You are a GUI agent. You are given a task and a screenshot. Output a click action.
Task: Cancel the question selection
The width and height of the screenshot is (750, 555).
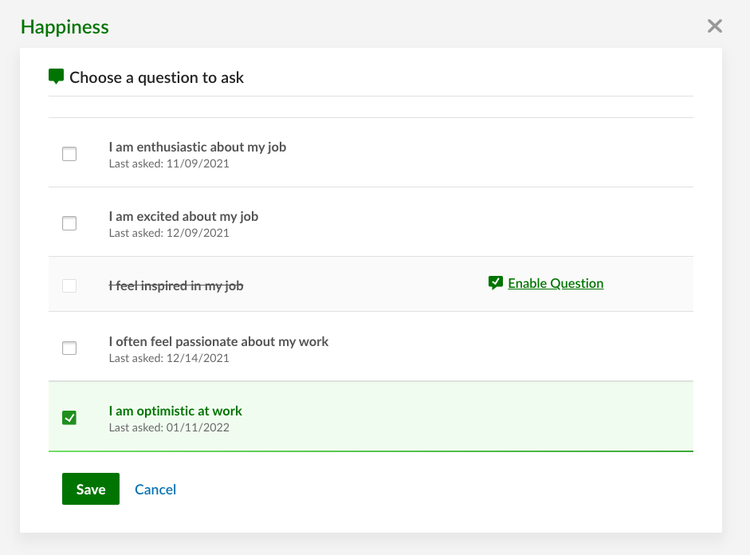point(155,489)
